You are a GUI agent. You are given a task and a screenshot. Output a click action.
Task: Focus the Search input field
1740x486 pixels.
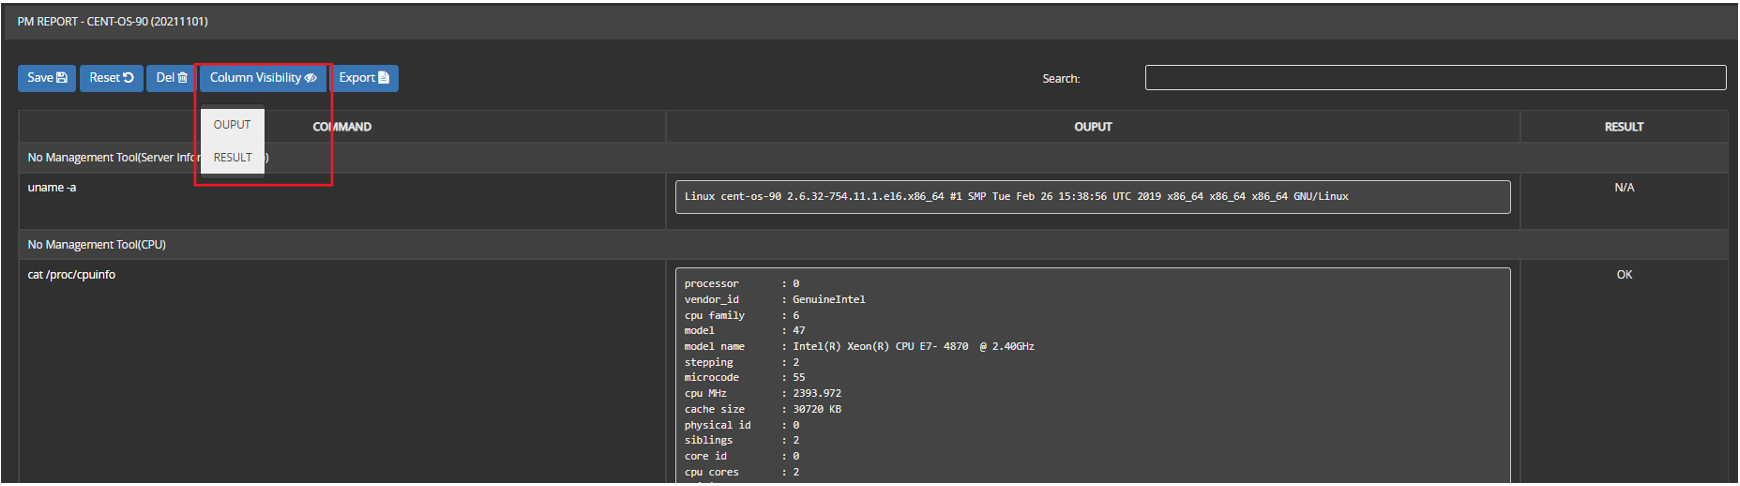click(x=1435, y=78)
